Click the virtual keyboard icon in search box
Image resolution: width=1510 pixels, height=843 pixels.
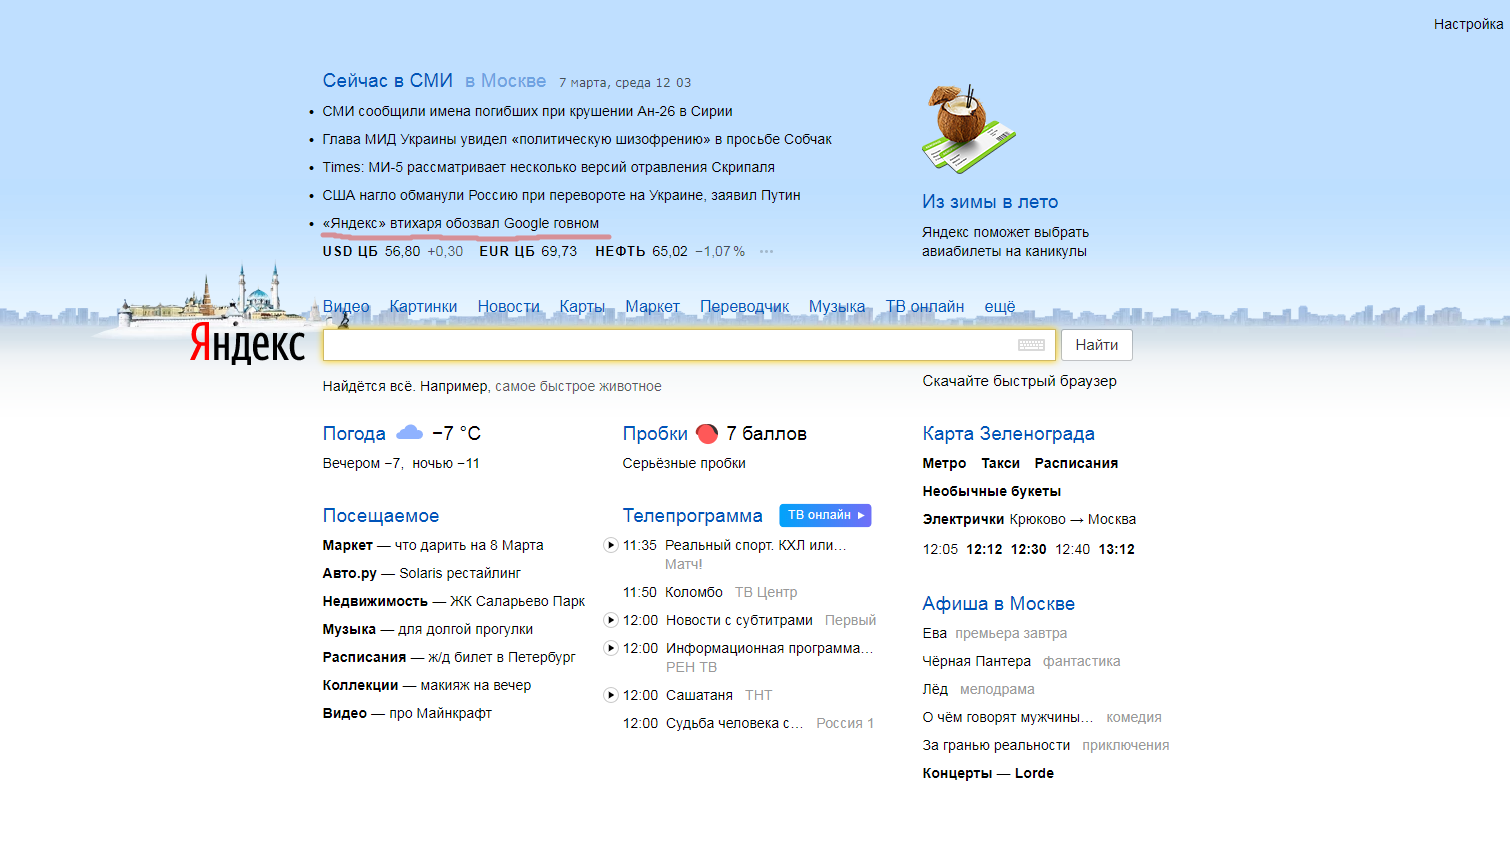[x=1031, y=345]
